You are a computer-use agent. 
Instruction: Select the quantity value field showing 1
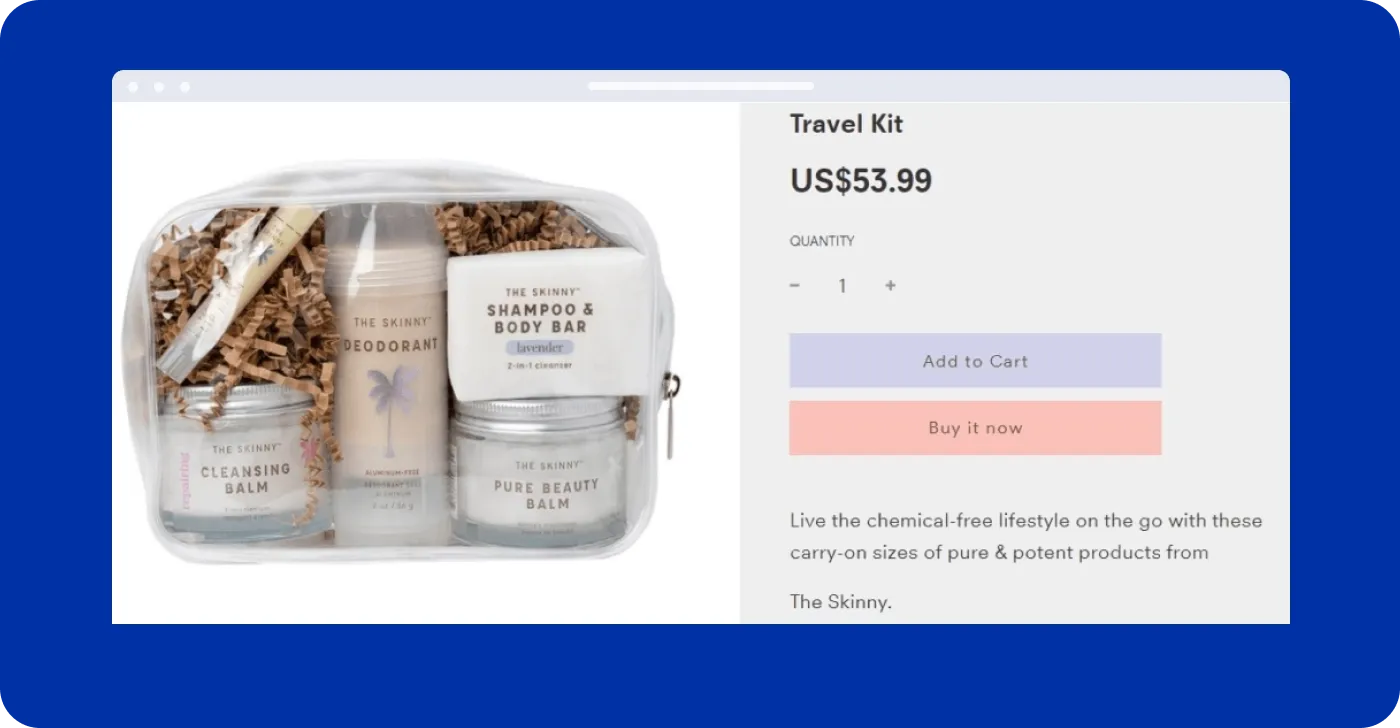pyautogui.click(x=842, y=286)
